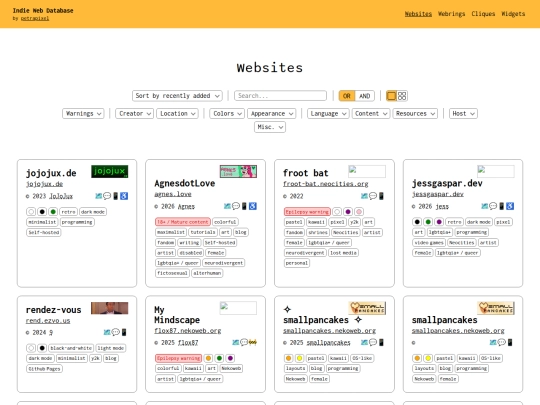Open the Sort by recently added dropdown
This screenshot has width=540, height=405.
point(177,96)
